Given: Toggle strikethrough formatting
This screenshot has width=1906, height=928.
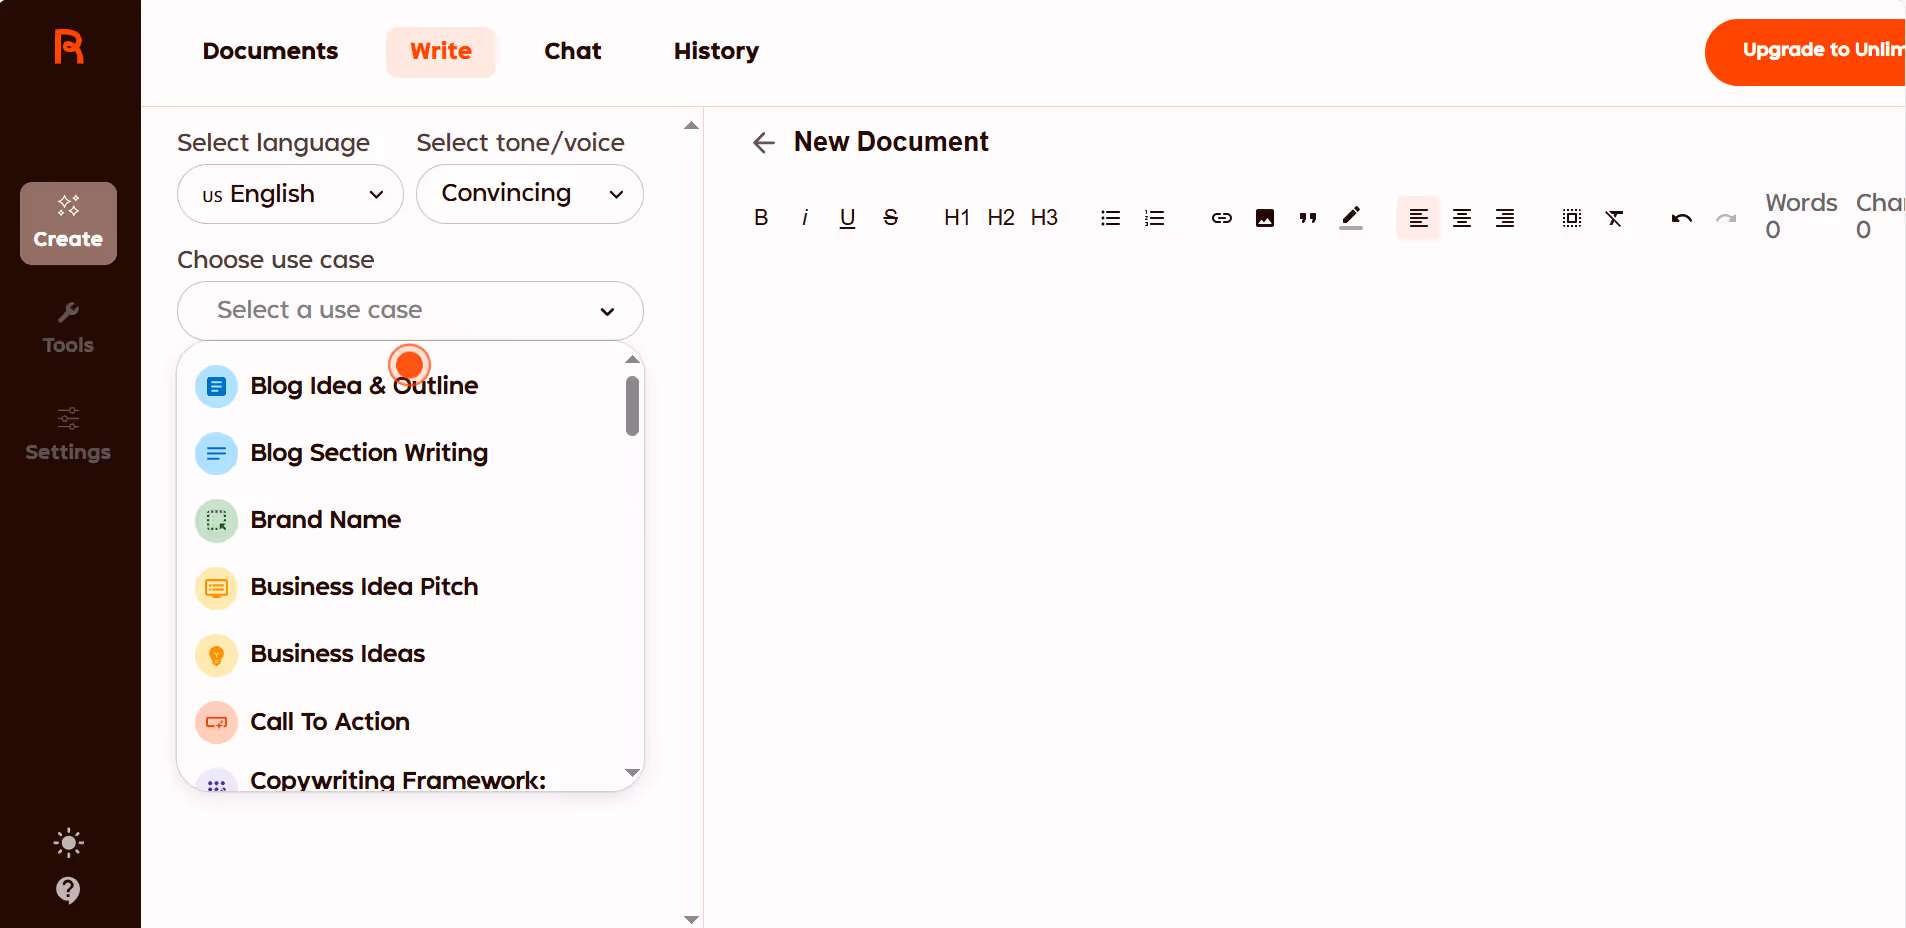Looking at the screenshot, I should (890, 218).
